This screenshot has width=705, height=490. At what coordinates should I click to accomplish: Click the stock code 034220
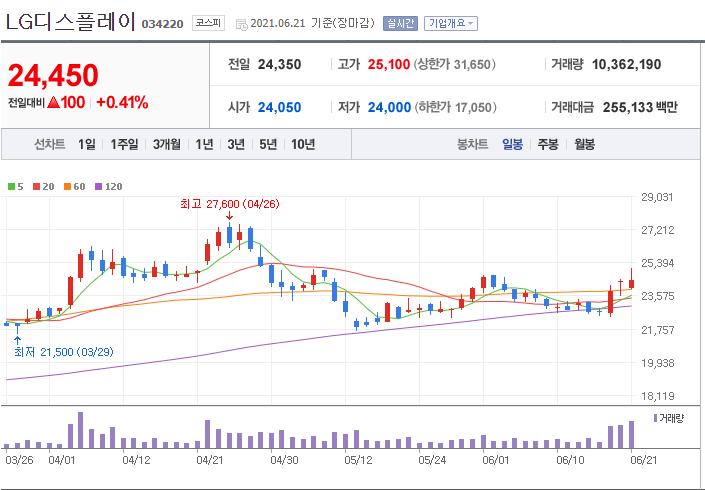coord(162,24)
